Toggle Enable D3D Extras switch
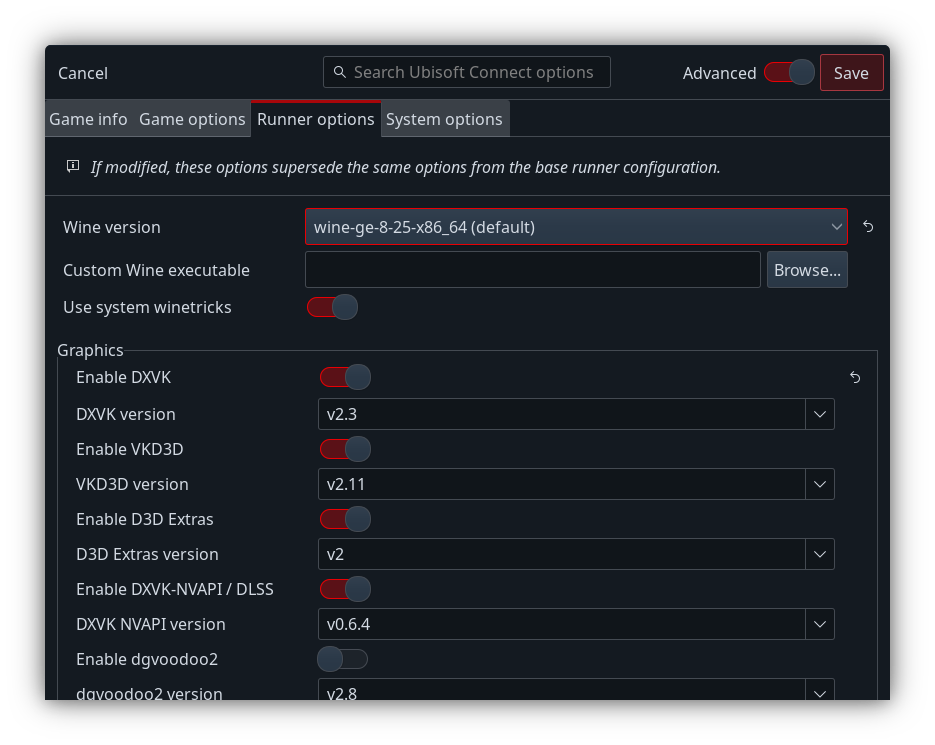The width and height of the screenshot is (935, 745). click(345, 519)
